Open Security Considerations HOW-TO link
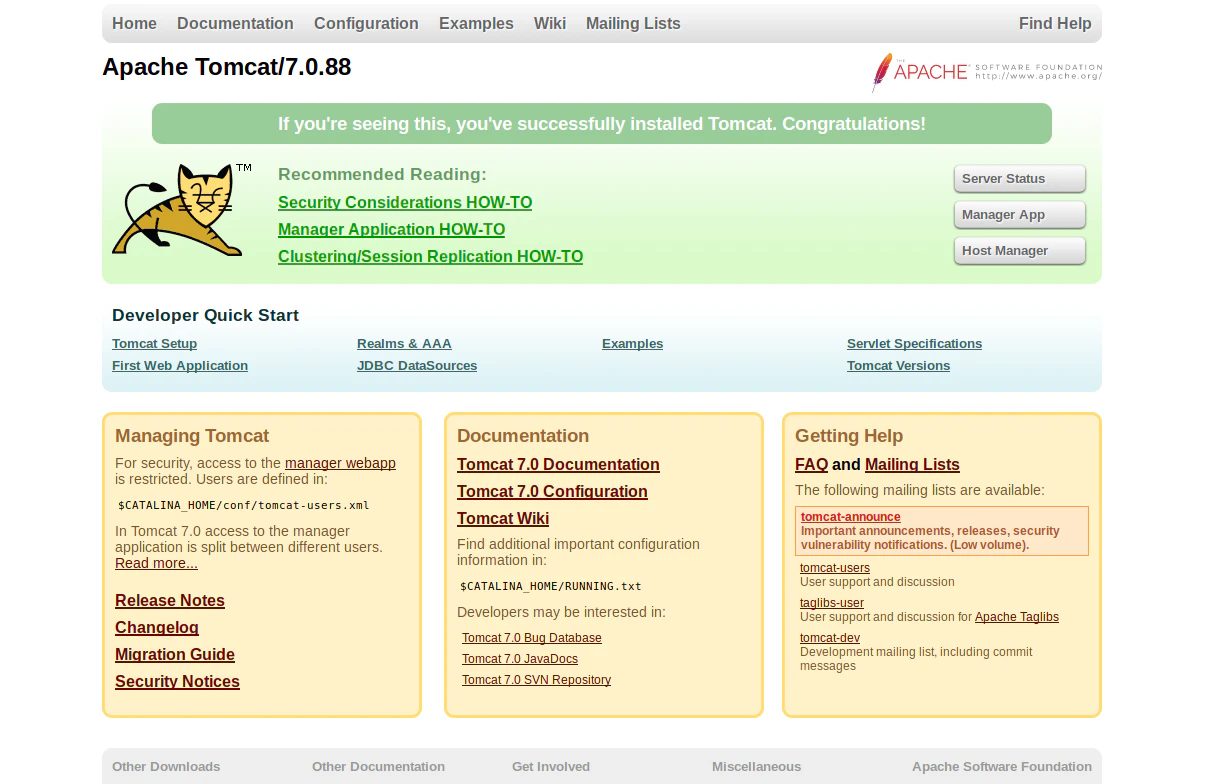This screenshot has height=784, width=1217. point(405,202)
